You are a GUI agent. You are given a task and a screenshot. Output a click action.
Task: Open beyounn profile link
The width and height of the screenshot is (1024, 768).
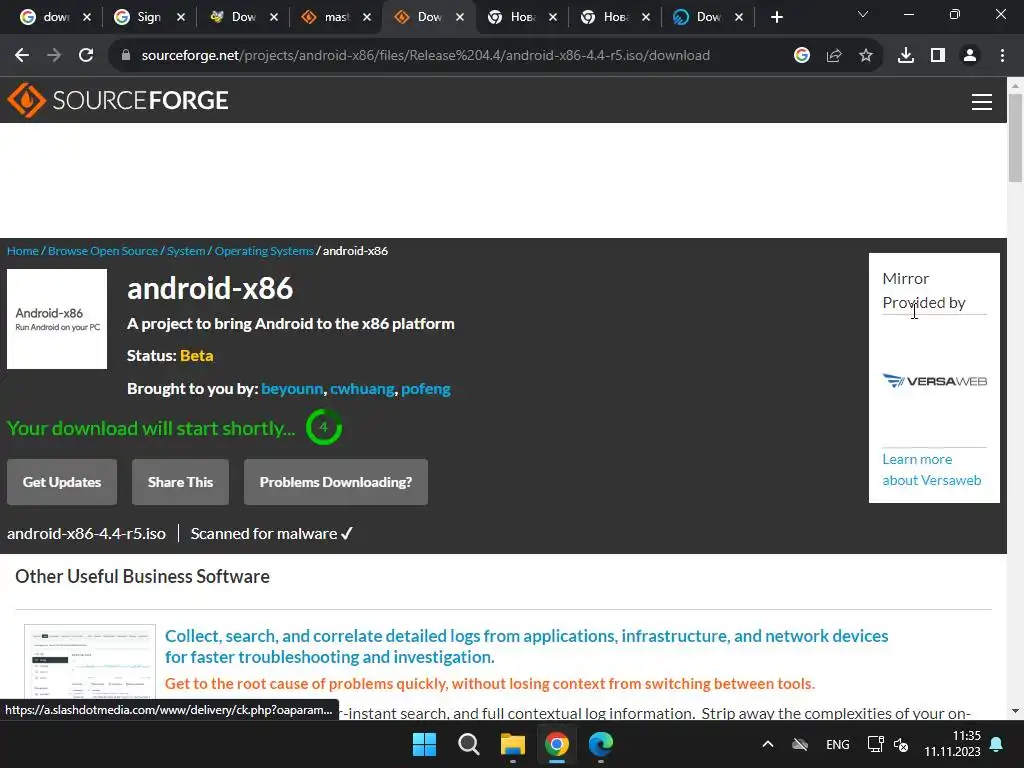tap(292, 389)
